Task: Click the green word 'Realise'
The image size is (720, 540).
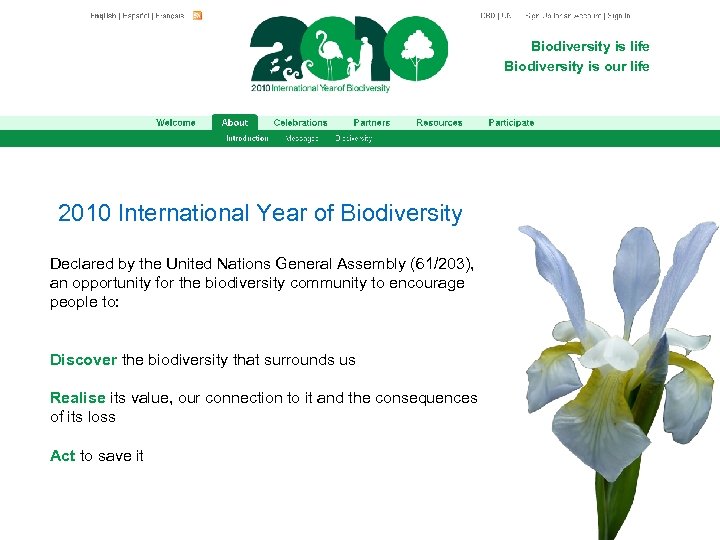Action: [x=78, y=398]
